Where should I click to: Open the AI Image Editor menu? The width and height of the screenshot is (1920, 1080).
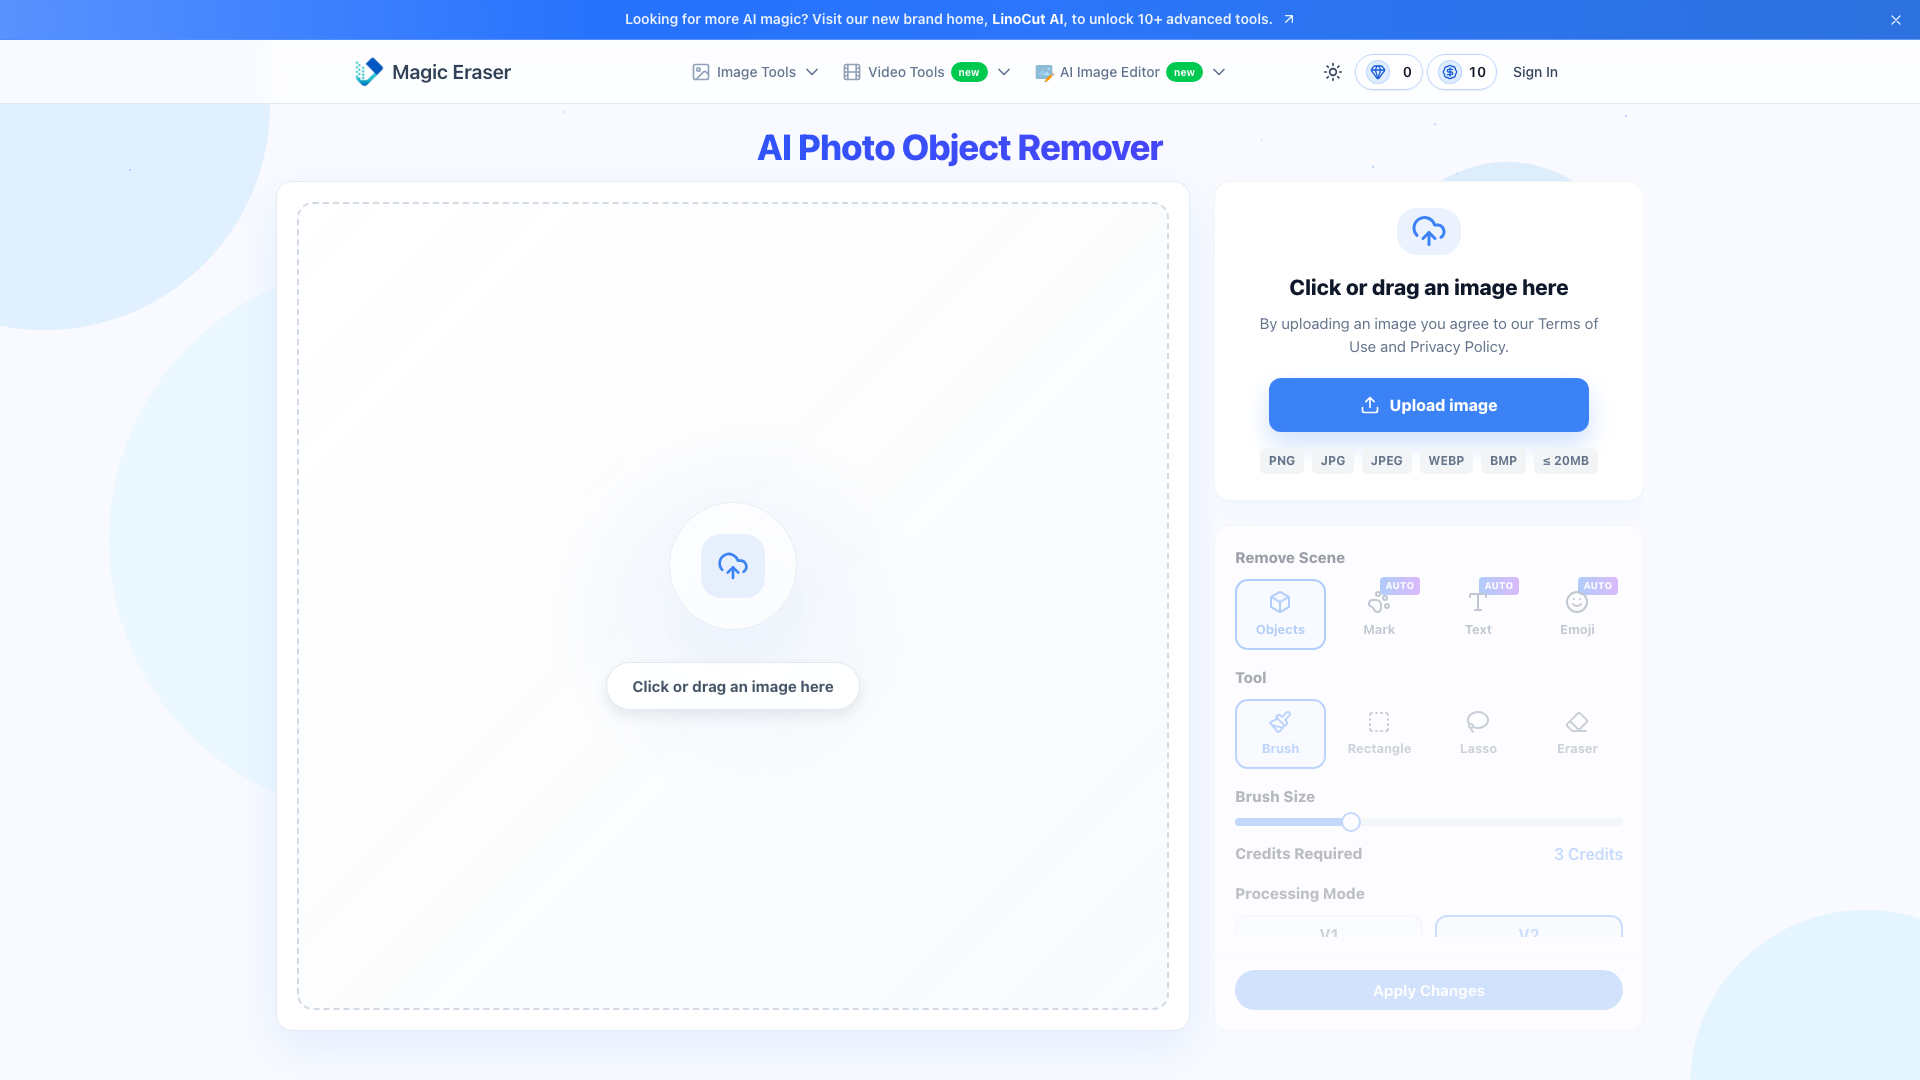point(1130,72)
